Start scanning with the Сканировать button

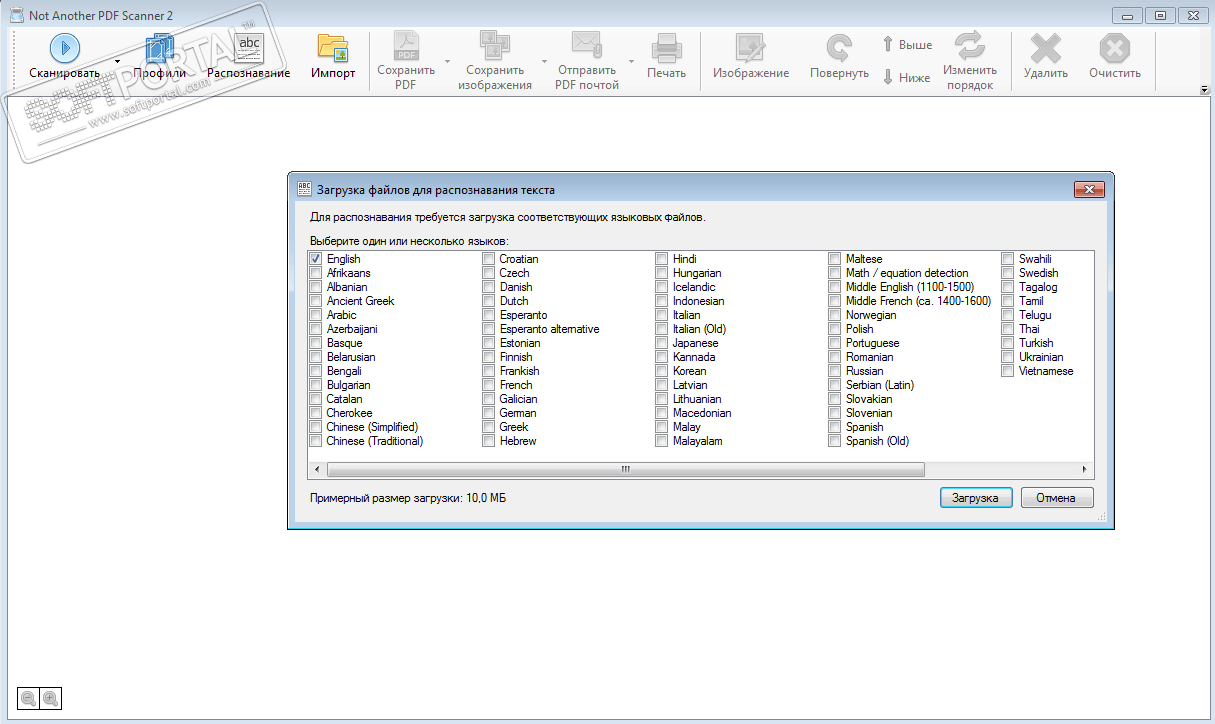[x=65, y=56]
